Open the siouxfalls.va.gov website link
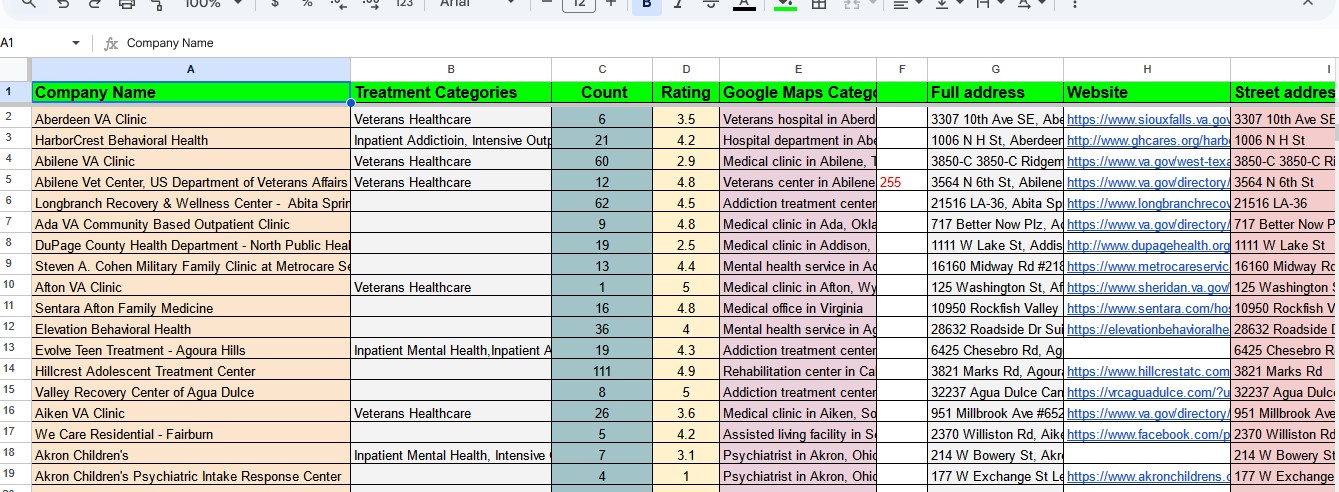 (x=1148, y=119)
